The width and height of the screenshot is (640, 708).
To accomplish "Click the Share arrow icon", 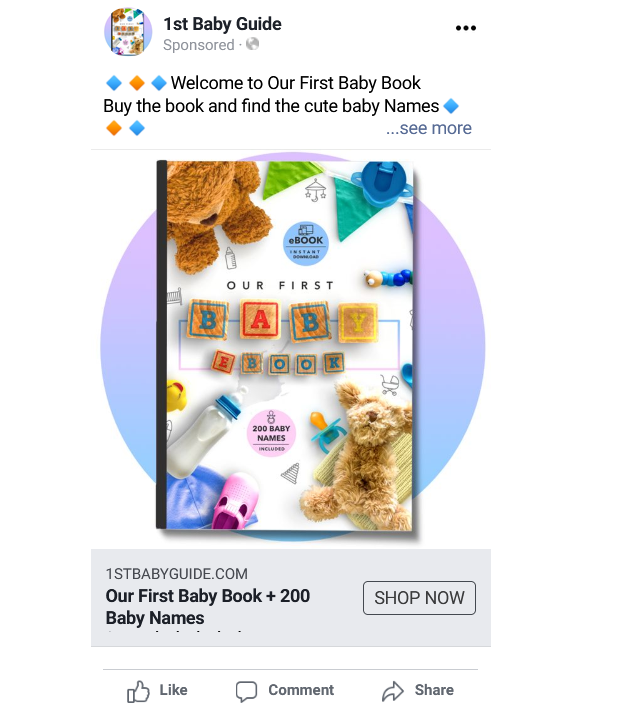I will point(392,691).
